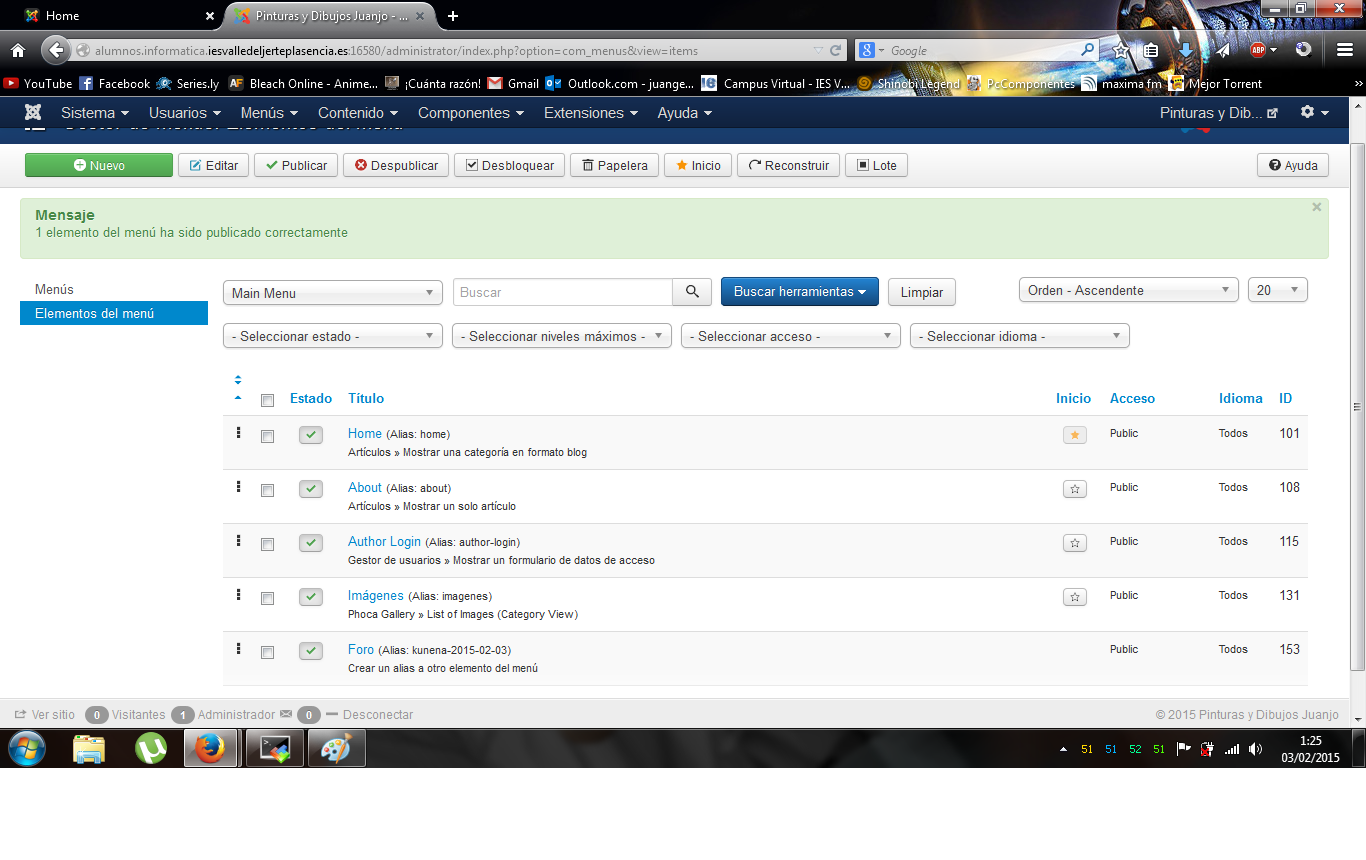Viewport: 1366px width, 860px height.
Task: Toggle published status icon for Foro
Action: pyautogui.click(x=311, y=651)
